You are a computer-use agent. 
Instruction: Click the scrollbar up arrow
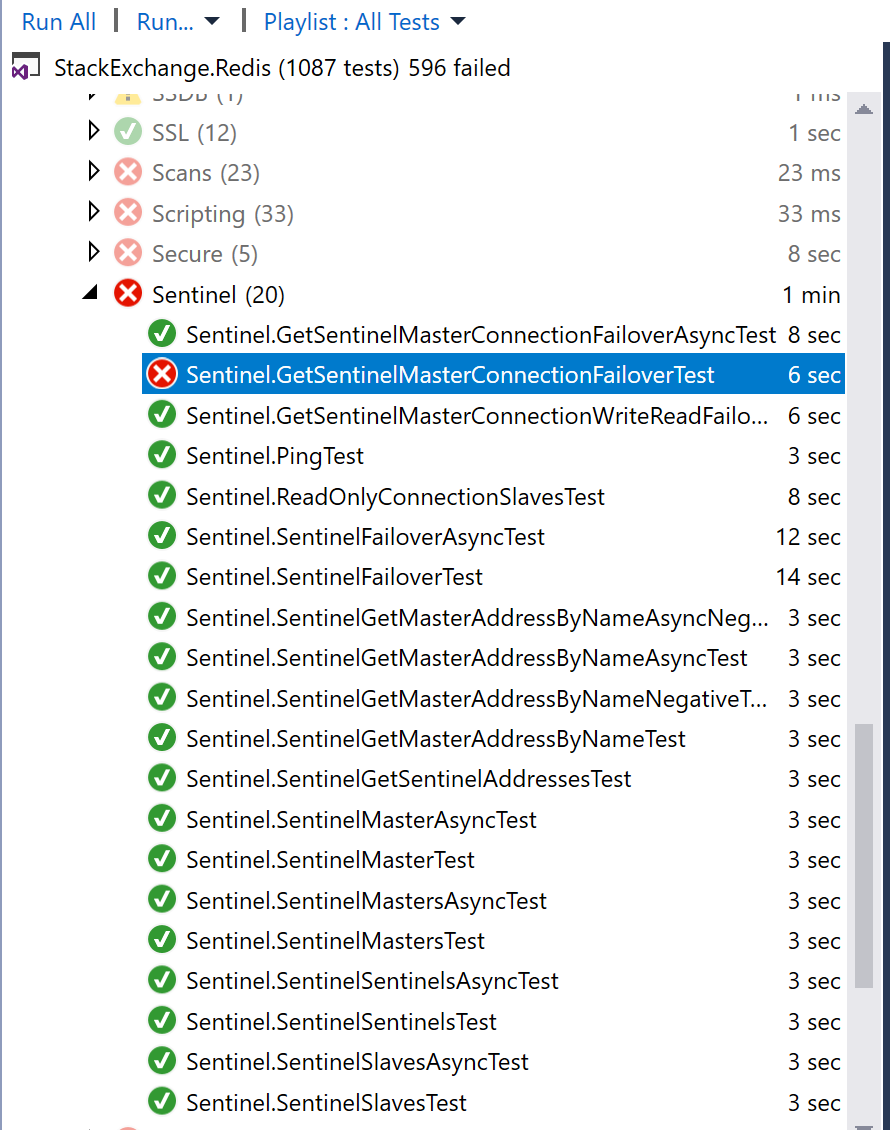[863, 110]
